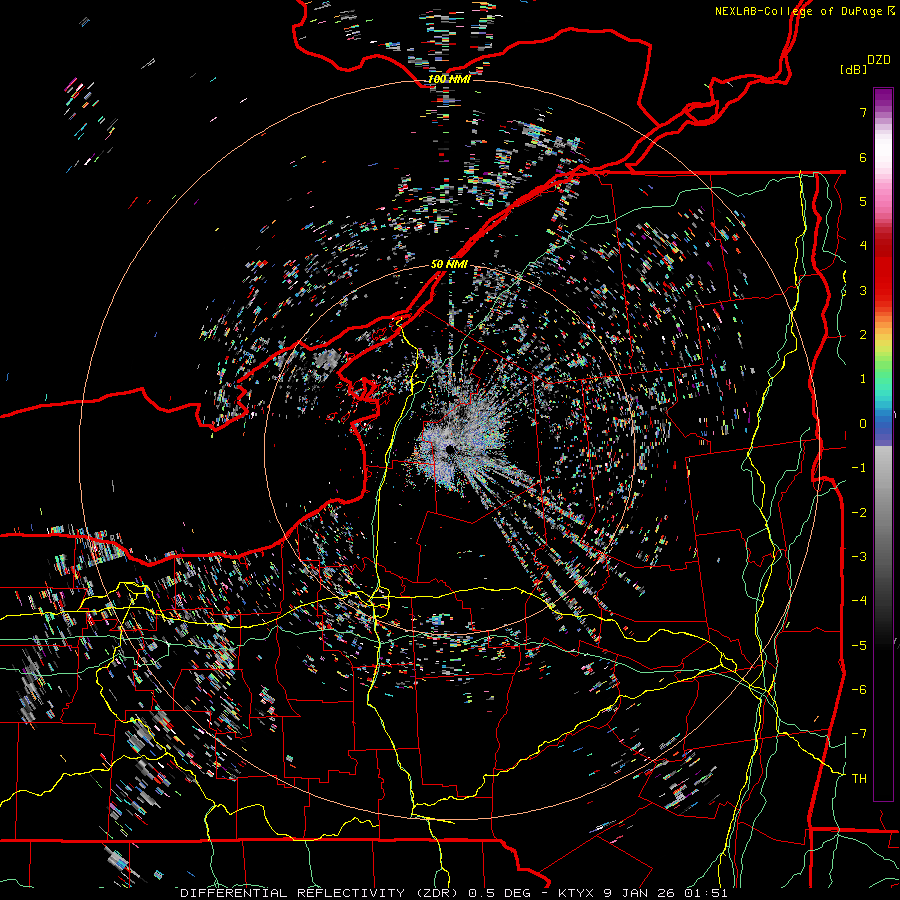Click the NEXLAB-College of DuPage title text
This screenshot has height=900, width=900.
click(800, 11)
